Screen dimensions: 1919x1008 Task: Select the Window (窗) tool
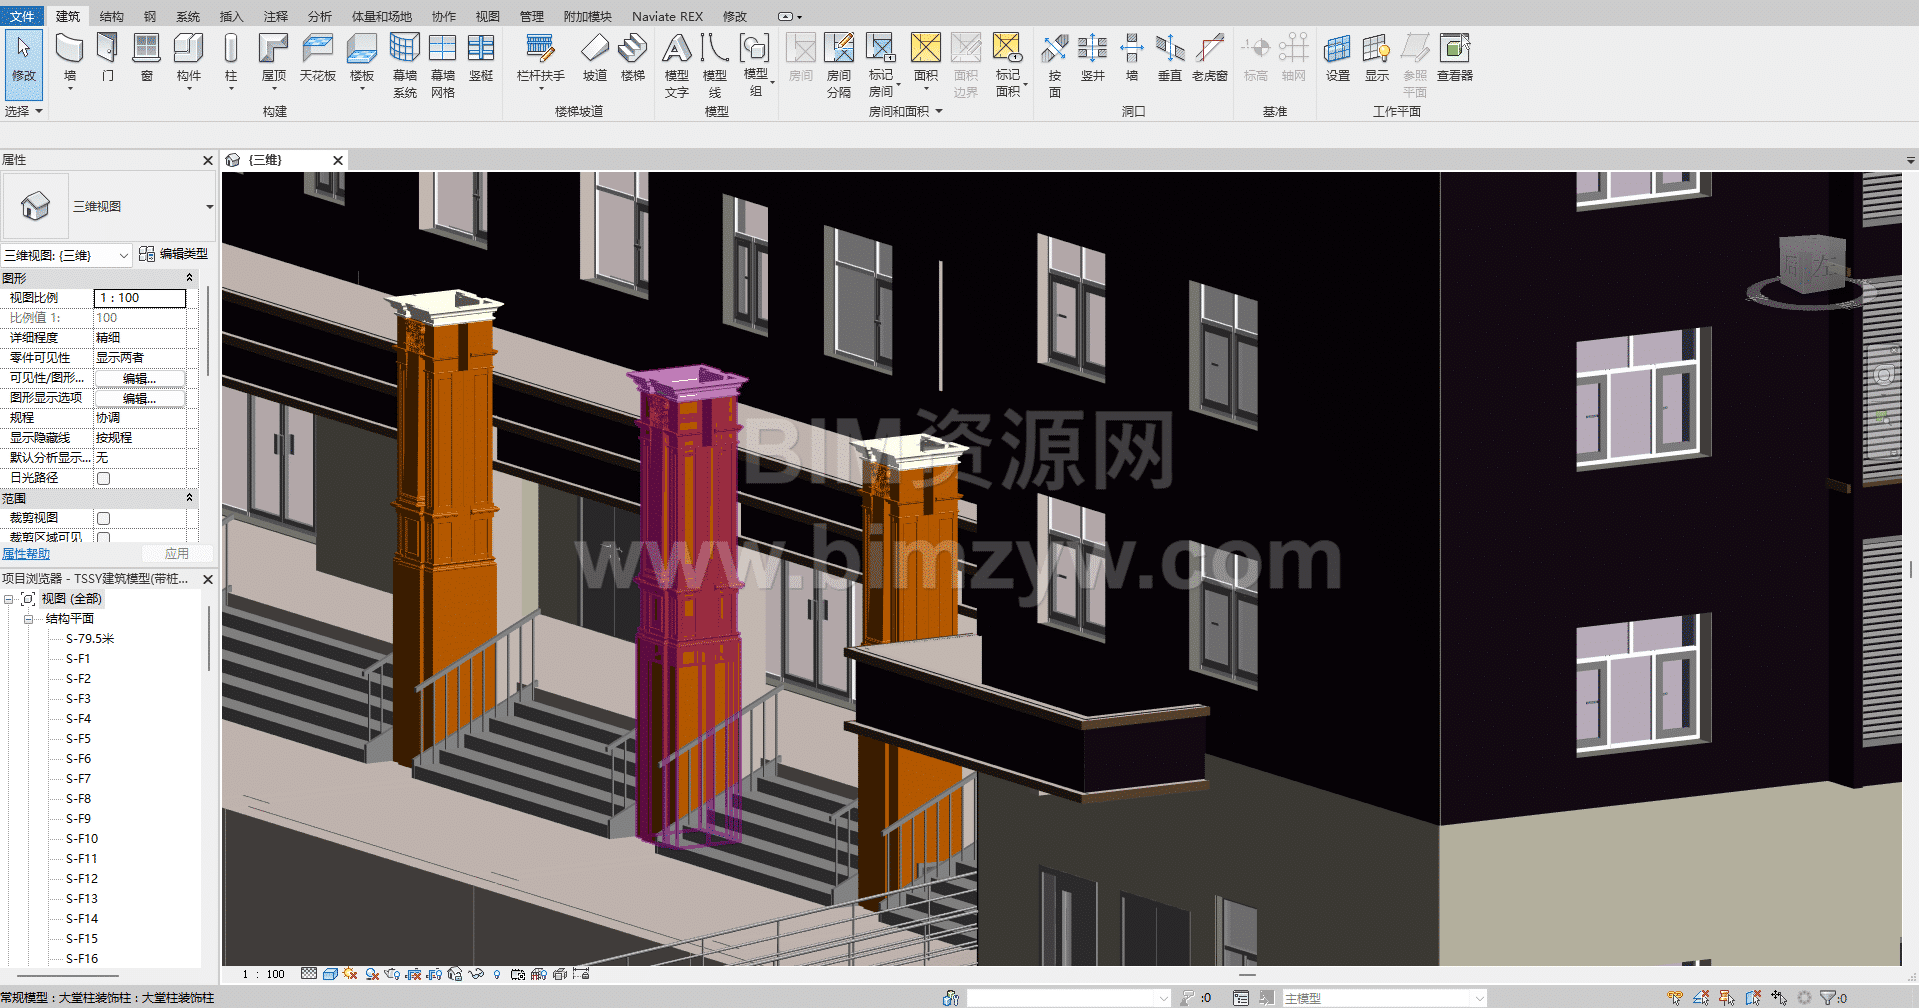tap(146, 58)
